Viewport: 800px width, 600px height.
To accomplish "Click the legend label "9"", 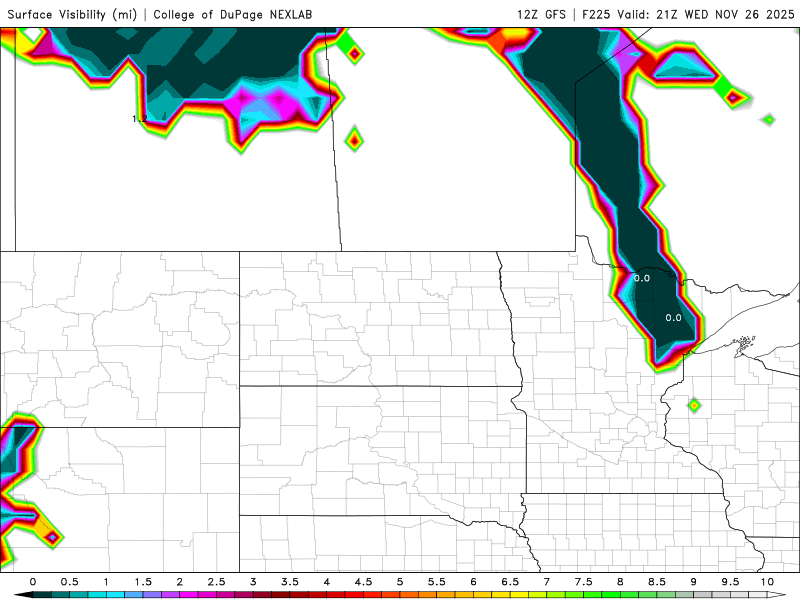I will 694,582.
